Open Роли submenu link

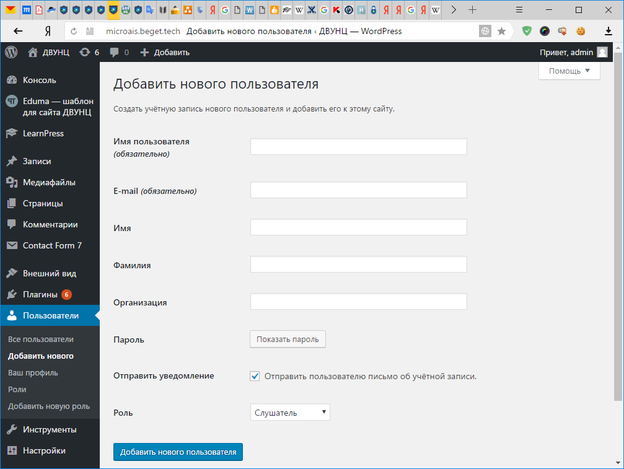tap(17, 389)
